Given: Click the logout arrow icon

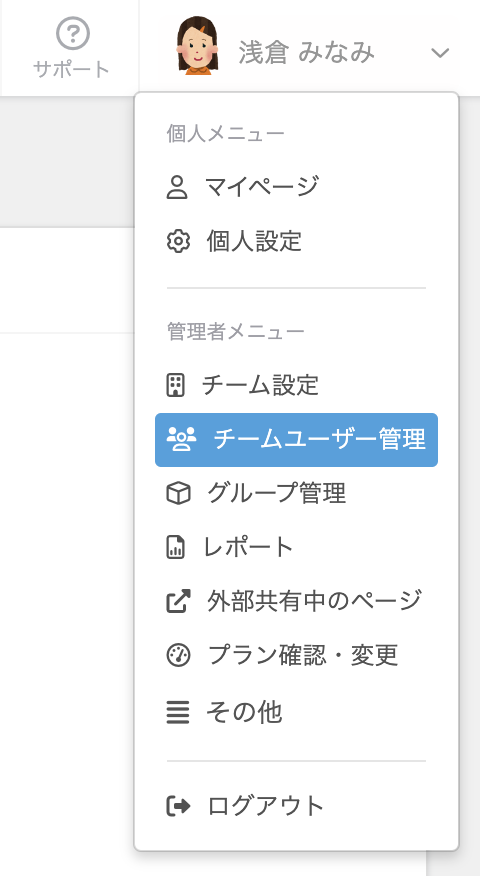Looking at the screenshot, I should tap(178, 806).
